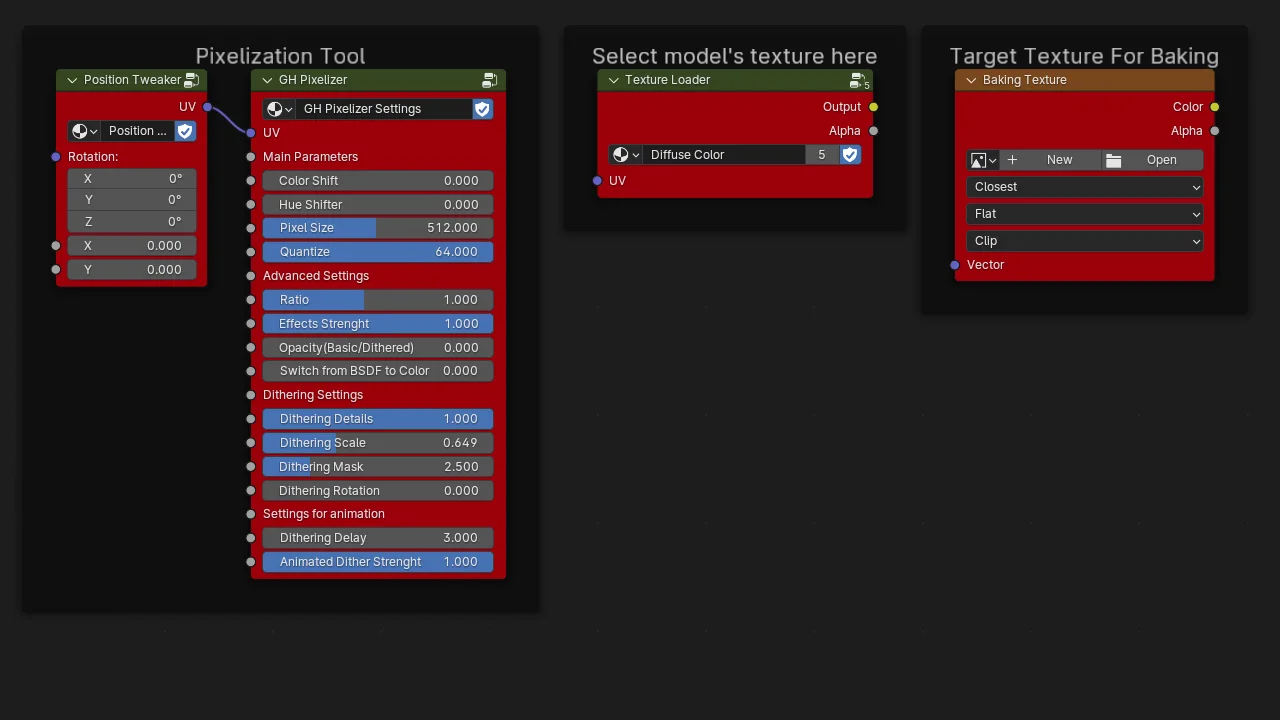Click the user count icon on Texture Loader header
The height and width of the screenshot is (720, 1280).
click(858, 80)
